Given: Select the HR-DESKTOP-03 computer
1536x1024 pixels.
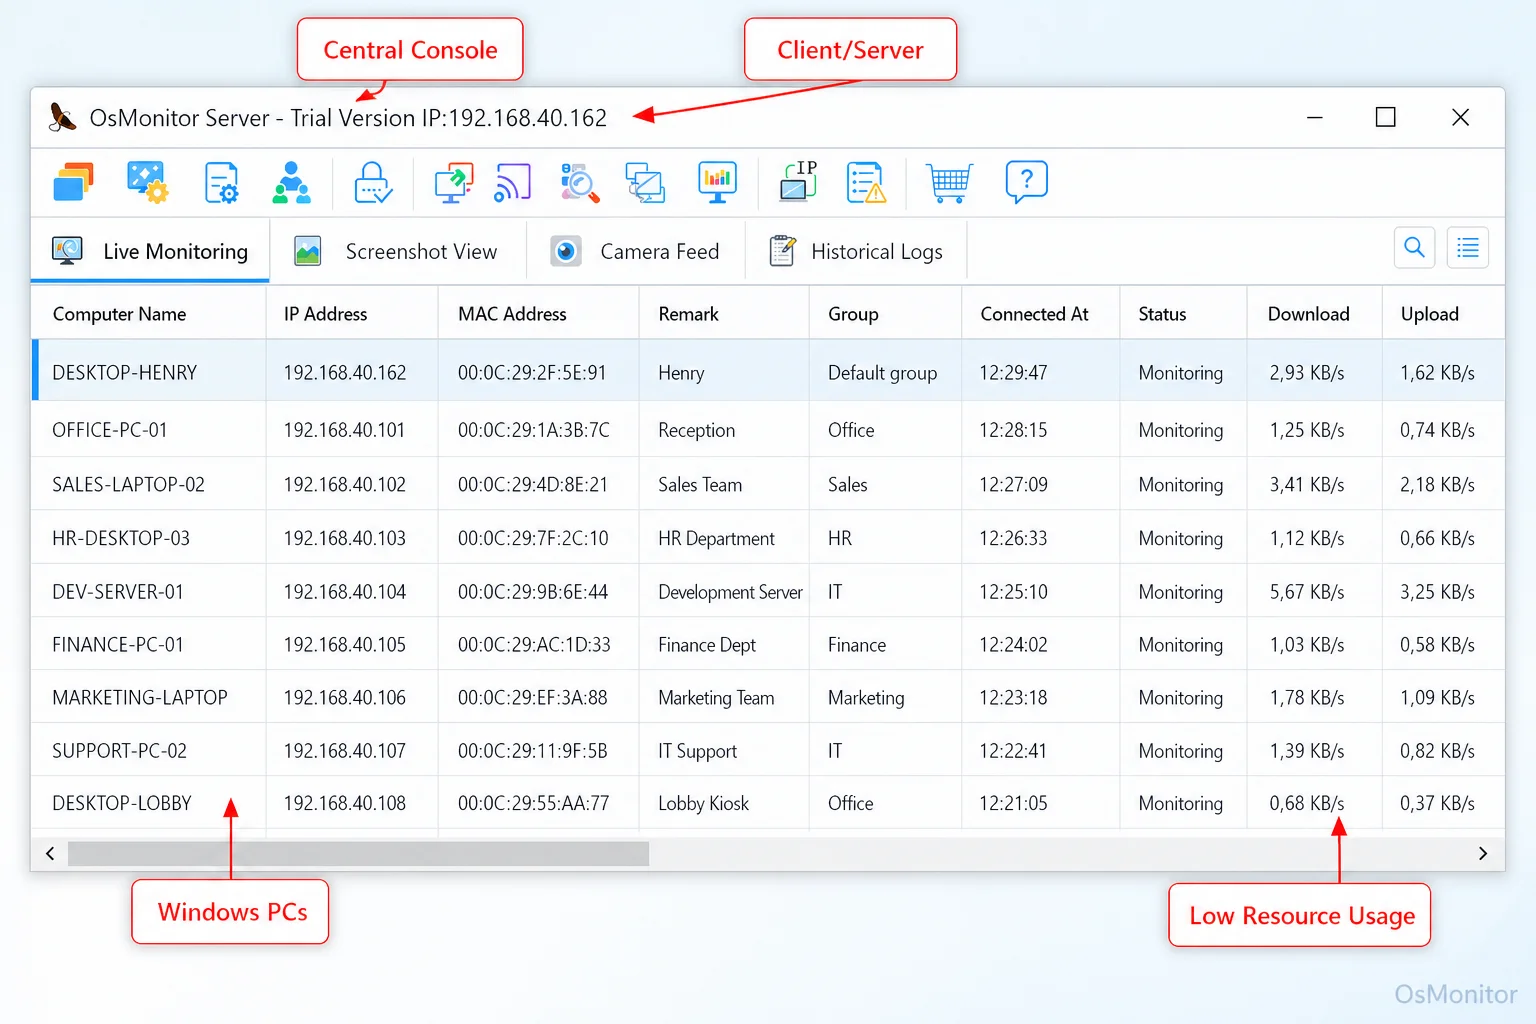Looking at the screenshot, I should (x=121, y=538).
